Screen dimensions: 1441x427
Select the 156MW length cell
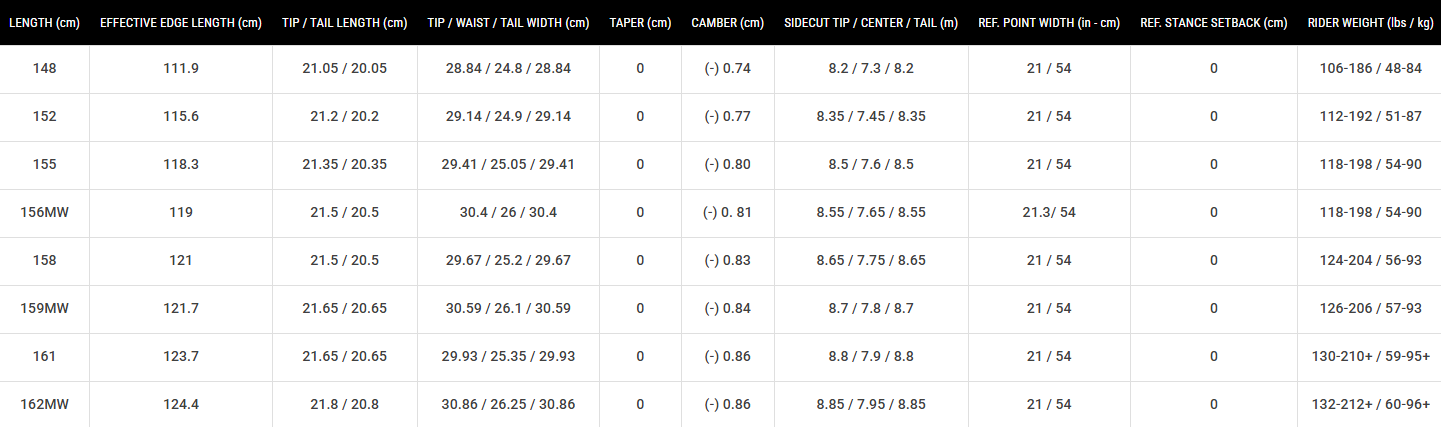point(44,212)
